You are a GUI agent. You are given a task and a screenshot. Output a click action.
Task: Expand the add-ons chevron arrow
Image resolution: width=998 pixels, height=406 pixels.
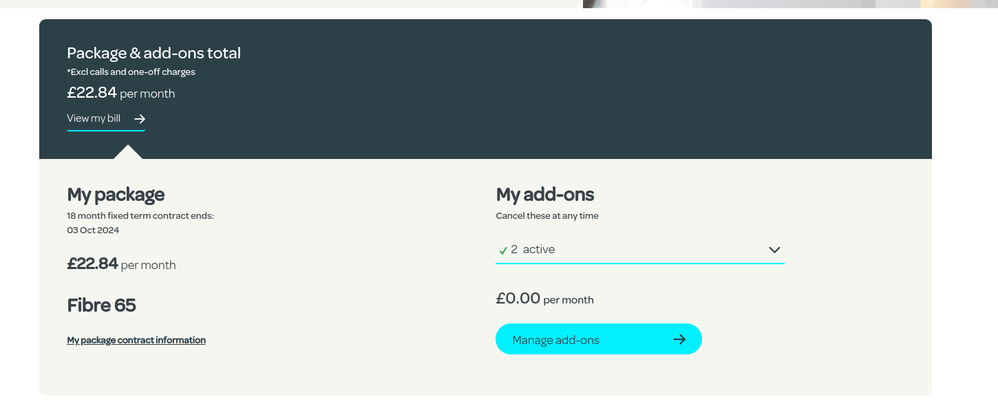(774, 250)
